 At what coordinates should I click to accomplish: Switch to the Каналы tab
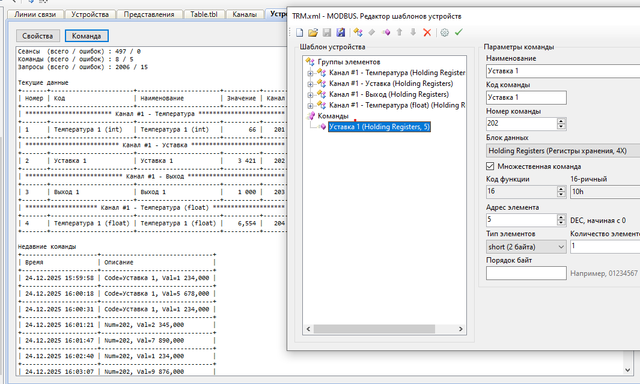click(x=244, y=14)
